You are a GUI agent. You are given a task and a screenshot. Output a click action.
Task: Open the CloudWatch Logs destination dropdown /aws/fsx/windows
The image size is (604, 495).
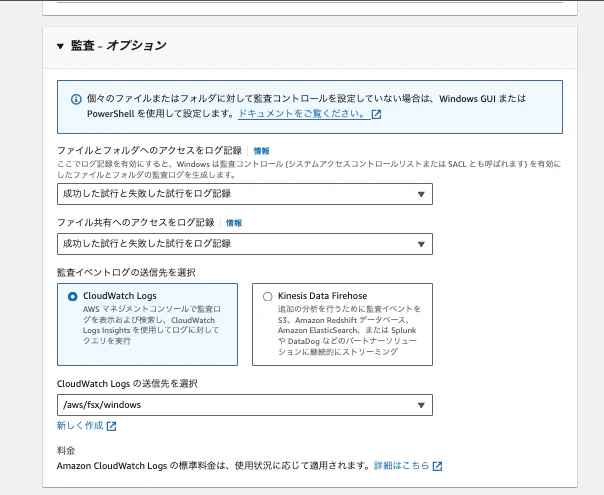[245, 405]
